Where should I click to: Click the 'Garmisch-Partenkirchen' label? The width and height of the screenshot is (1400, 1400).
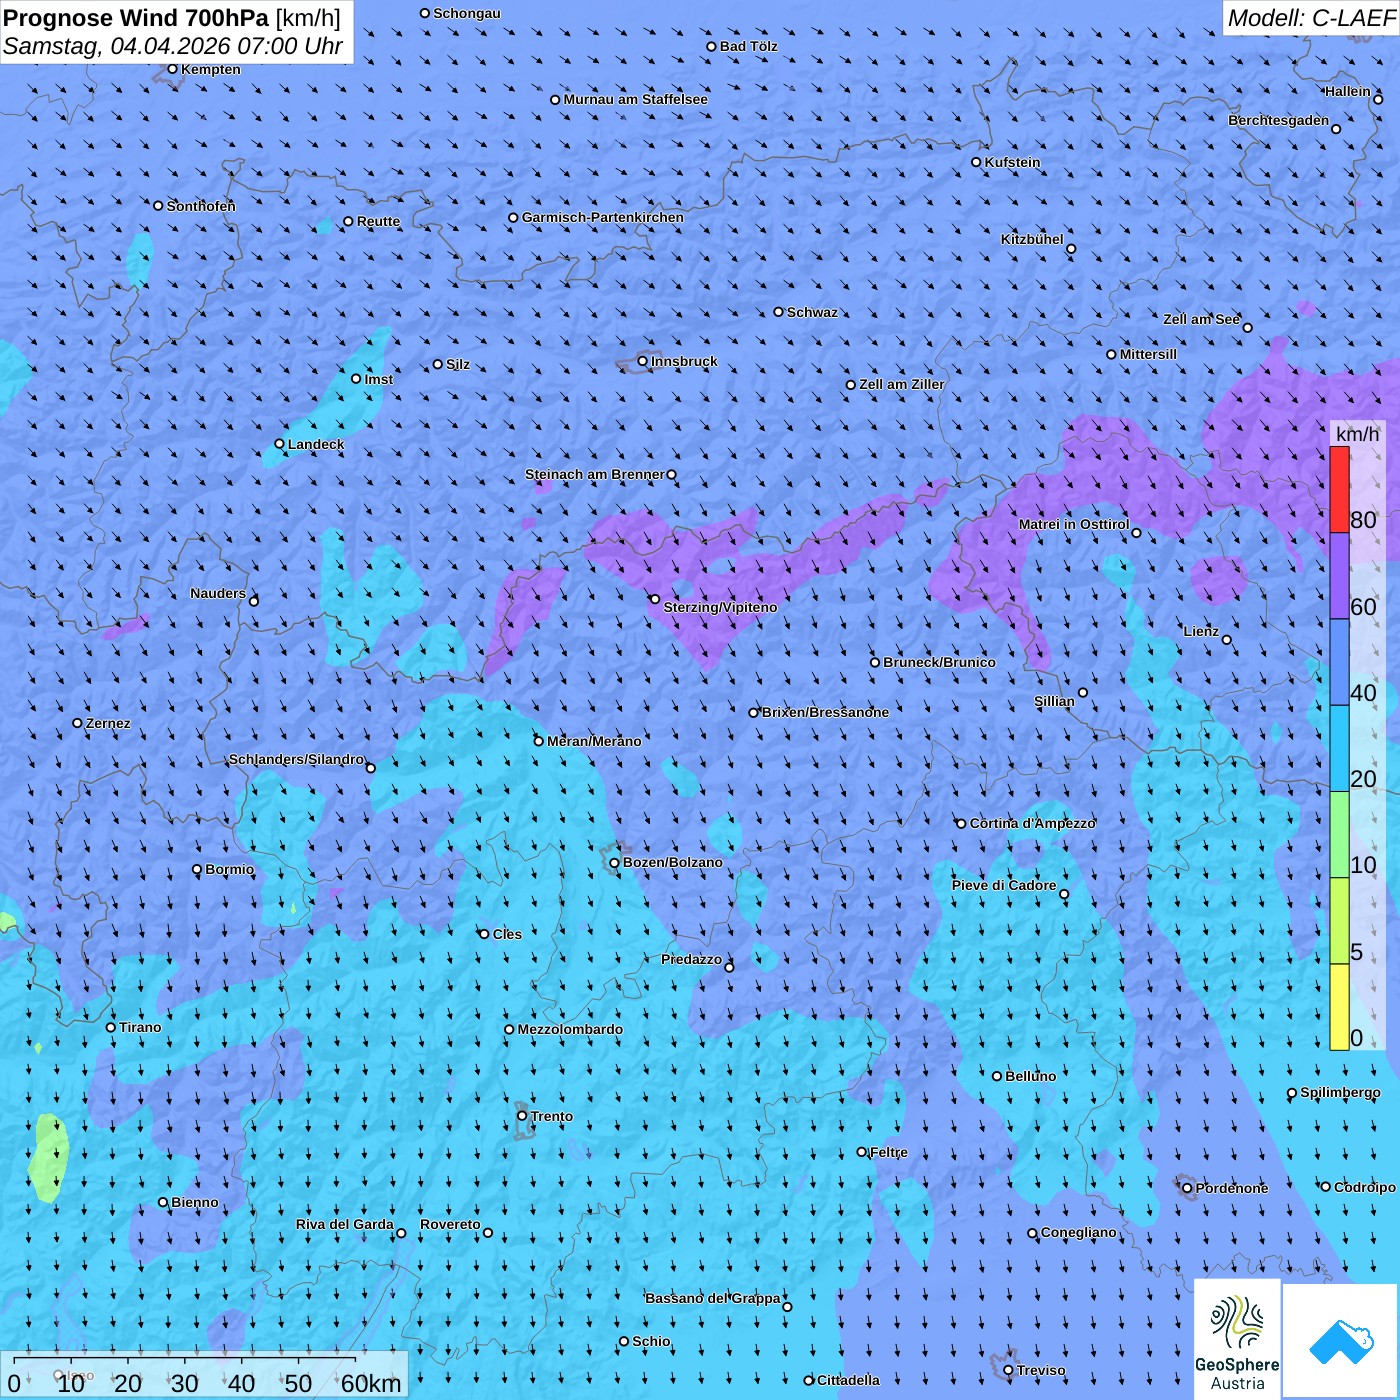[603, 217]
